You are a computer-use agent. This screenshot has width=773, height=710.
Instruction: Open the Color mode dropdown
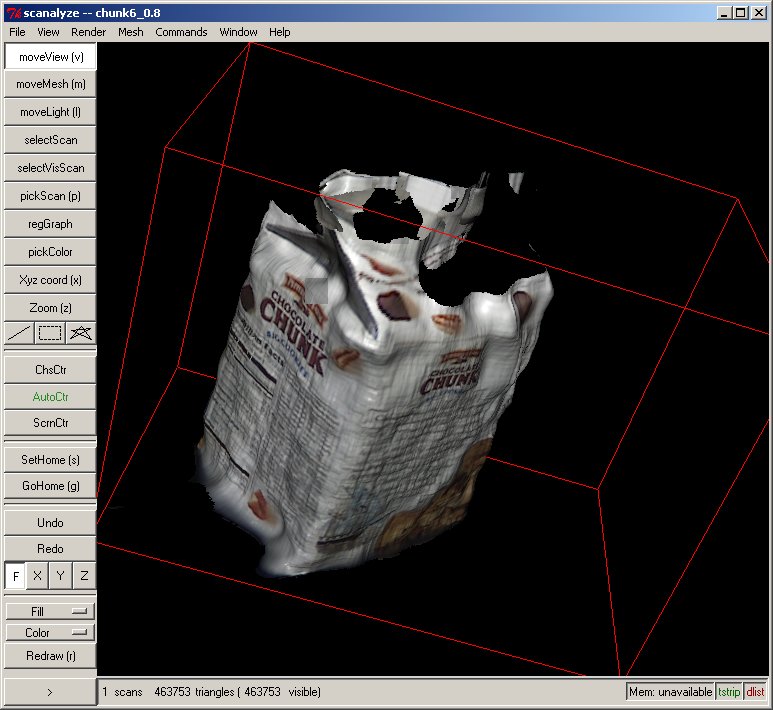[x=50, y=633]
